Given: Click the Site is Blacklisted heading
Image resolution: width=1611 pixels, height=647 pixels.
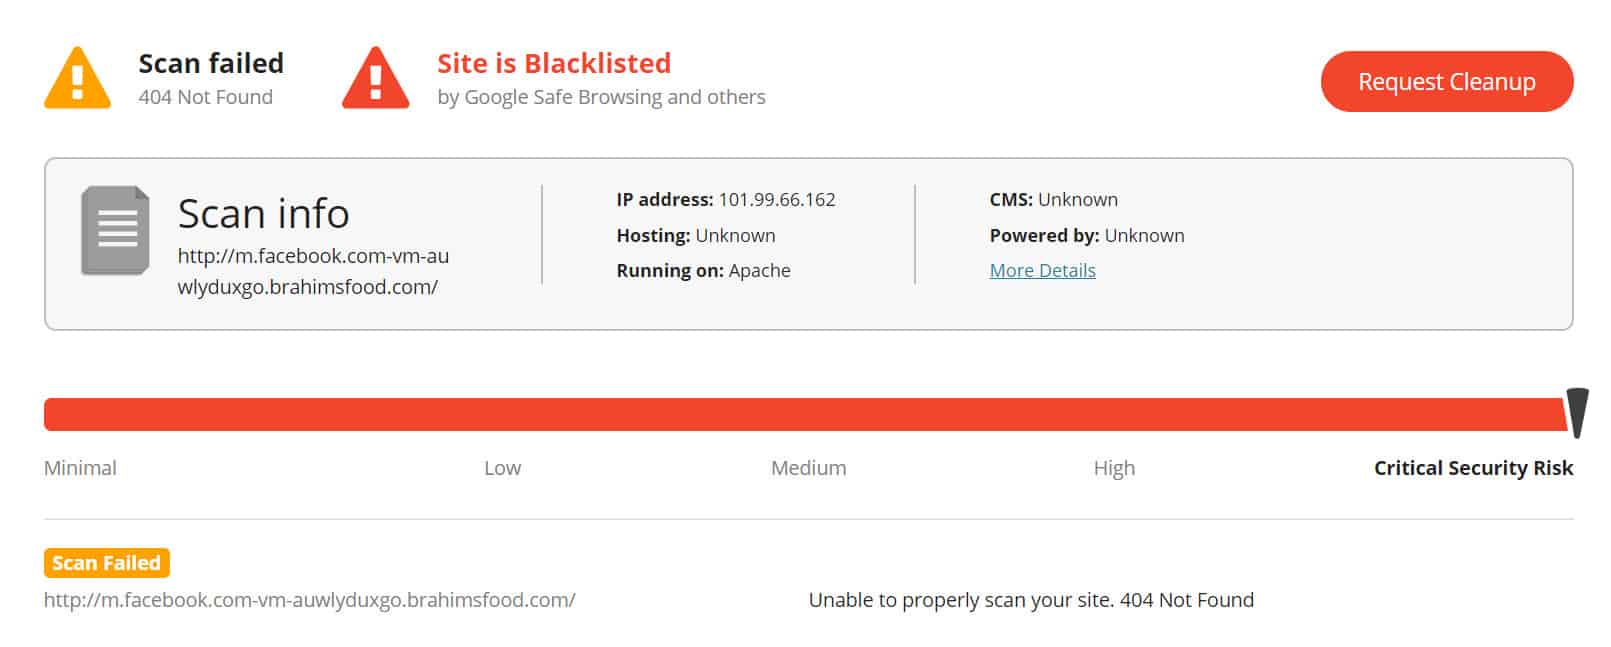Looking at the screenshot, I should (x=554, y=63).
